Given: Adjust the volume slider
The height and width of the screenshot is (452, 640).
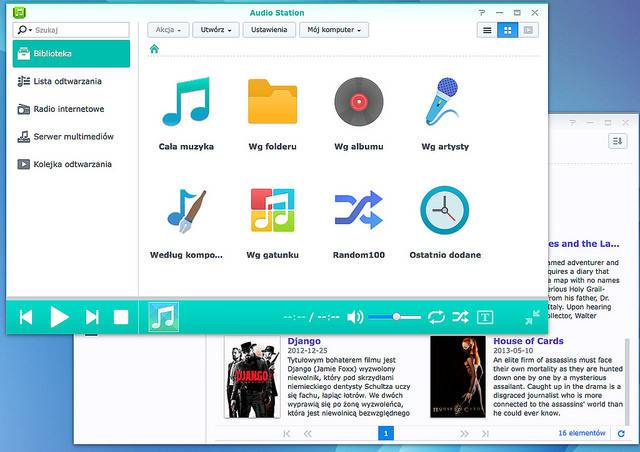Looking at the screenshot, I should (x=394, y=317).
